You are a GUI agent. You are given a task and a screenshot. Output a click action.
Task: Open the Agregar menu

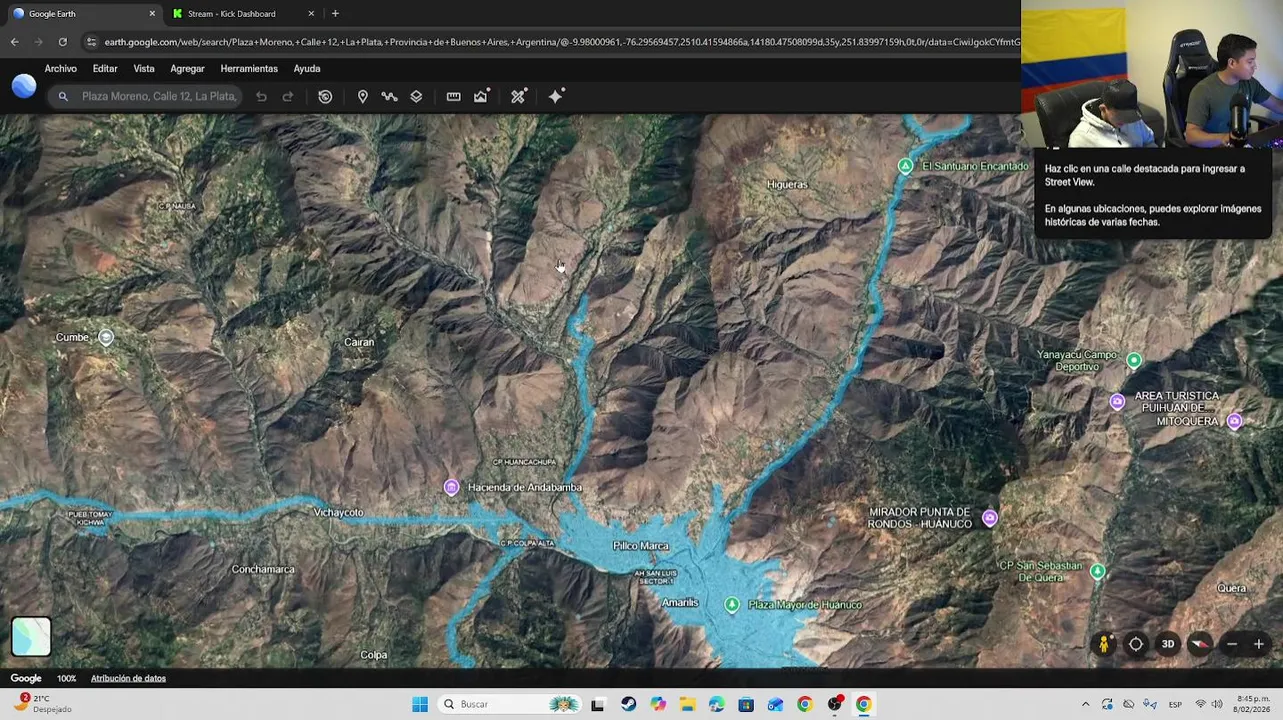(x=187, y=69)
